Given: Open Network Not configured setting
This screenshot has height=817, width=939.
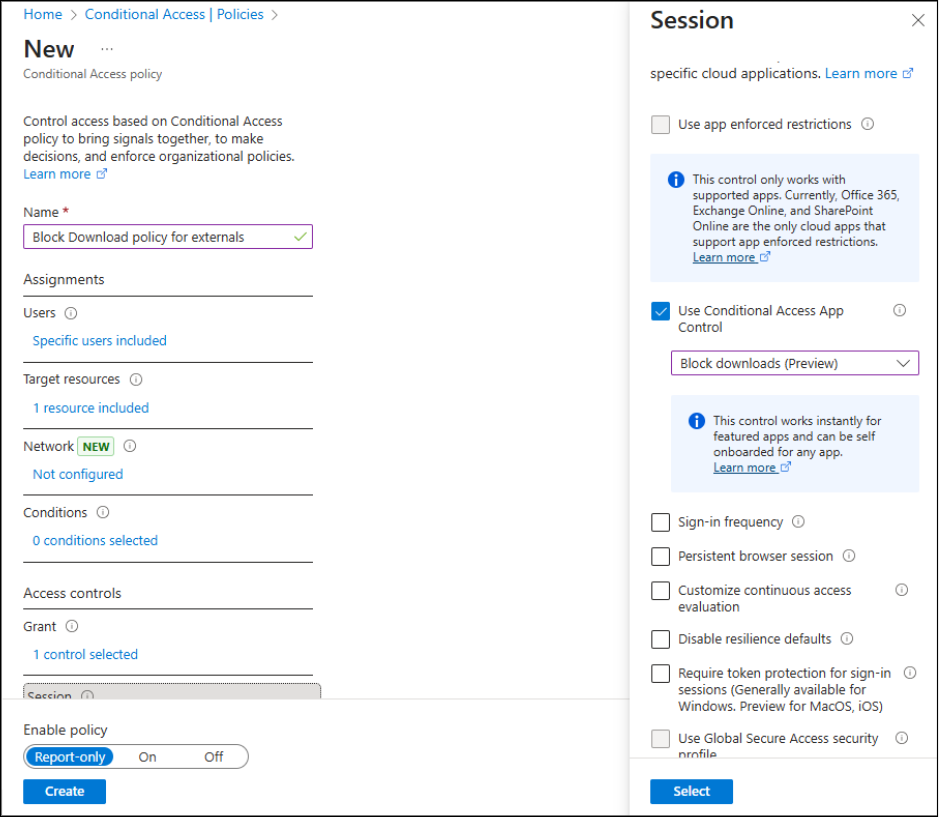Looking at the screenshot, I should pos(78,474).
